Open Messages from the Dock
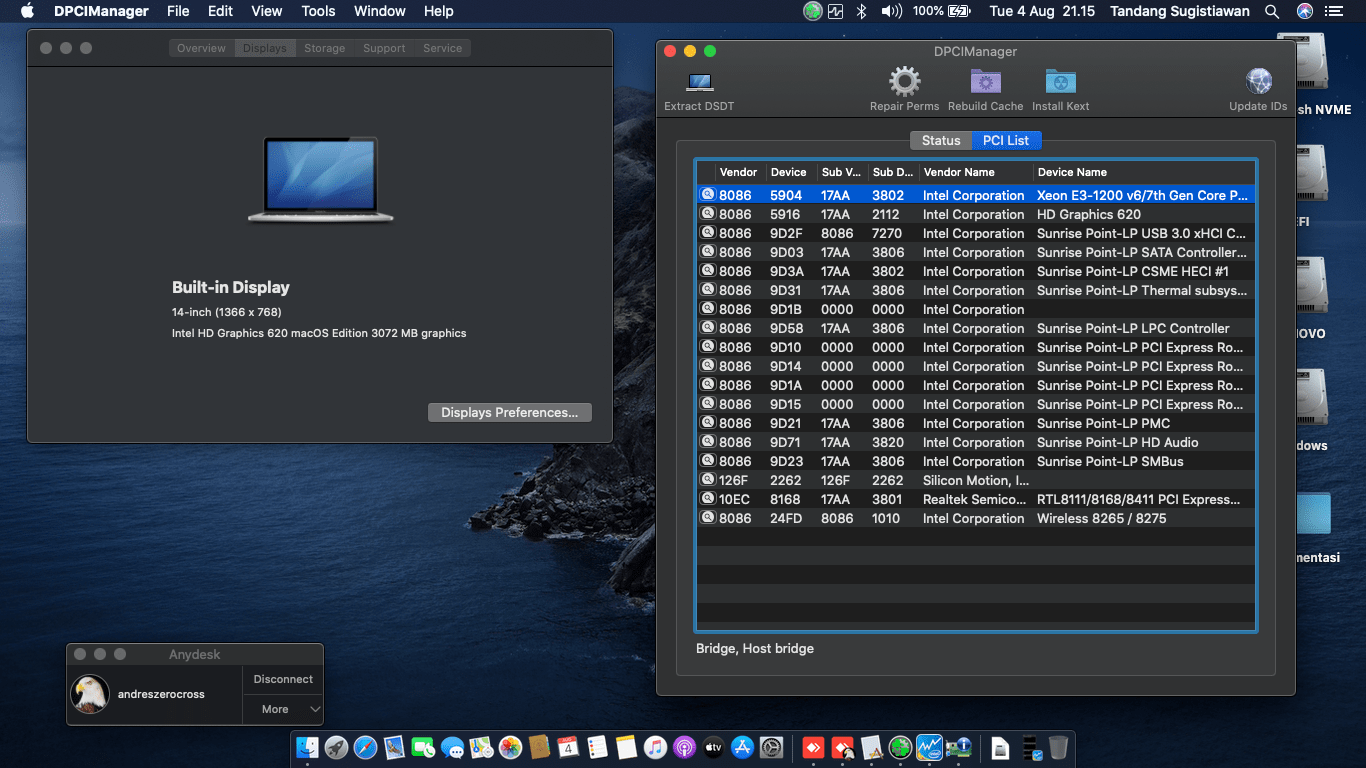Viewport: 1366px width, 768px height. click(453, 747)
